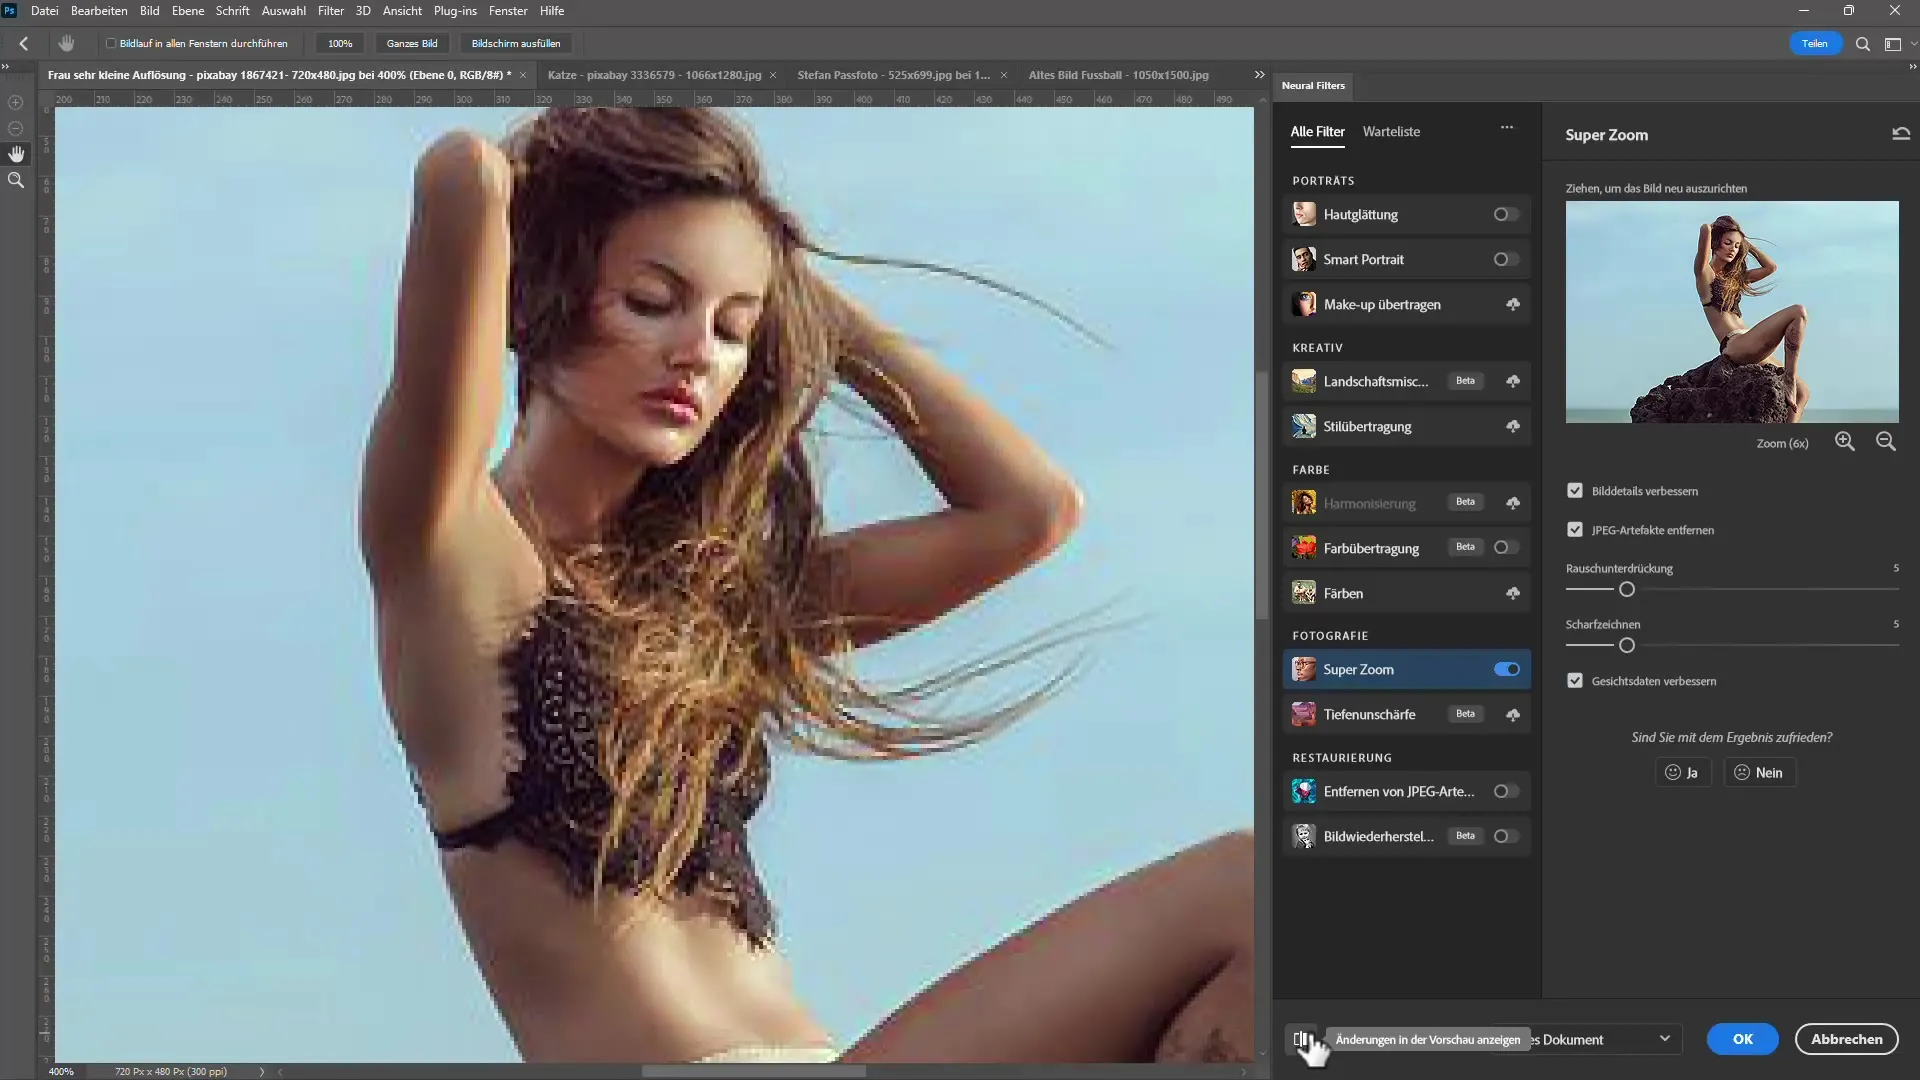
Task: Download the Harmonisierung filter
Action: click(x=1513, y=503)
